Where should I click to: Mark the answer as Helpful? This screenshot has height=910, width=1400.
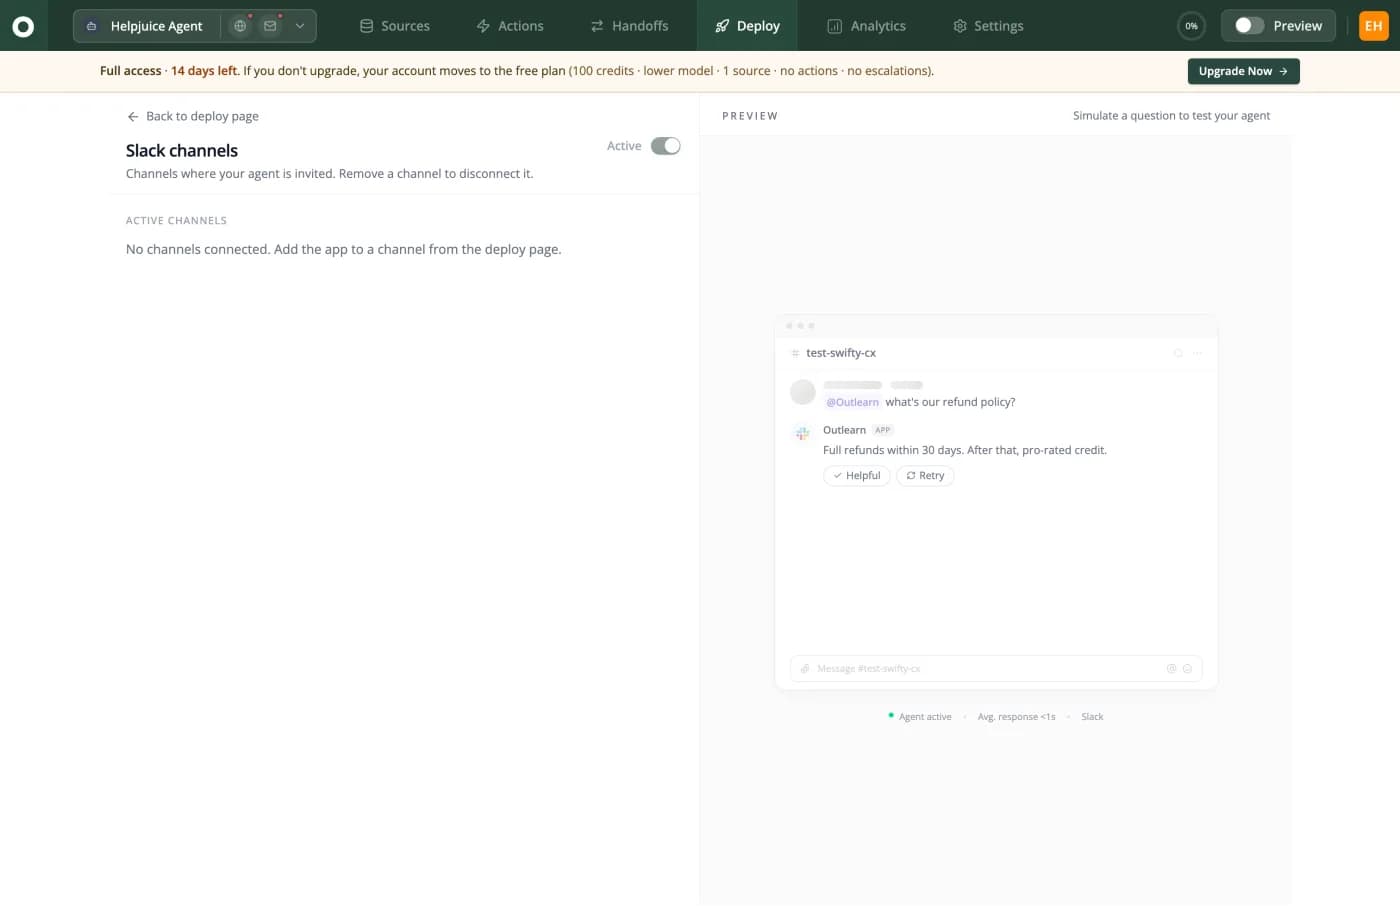(x=857, y=476)
